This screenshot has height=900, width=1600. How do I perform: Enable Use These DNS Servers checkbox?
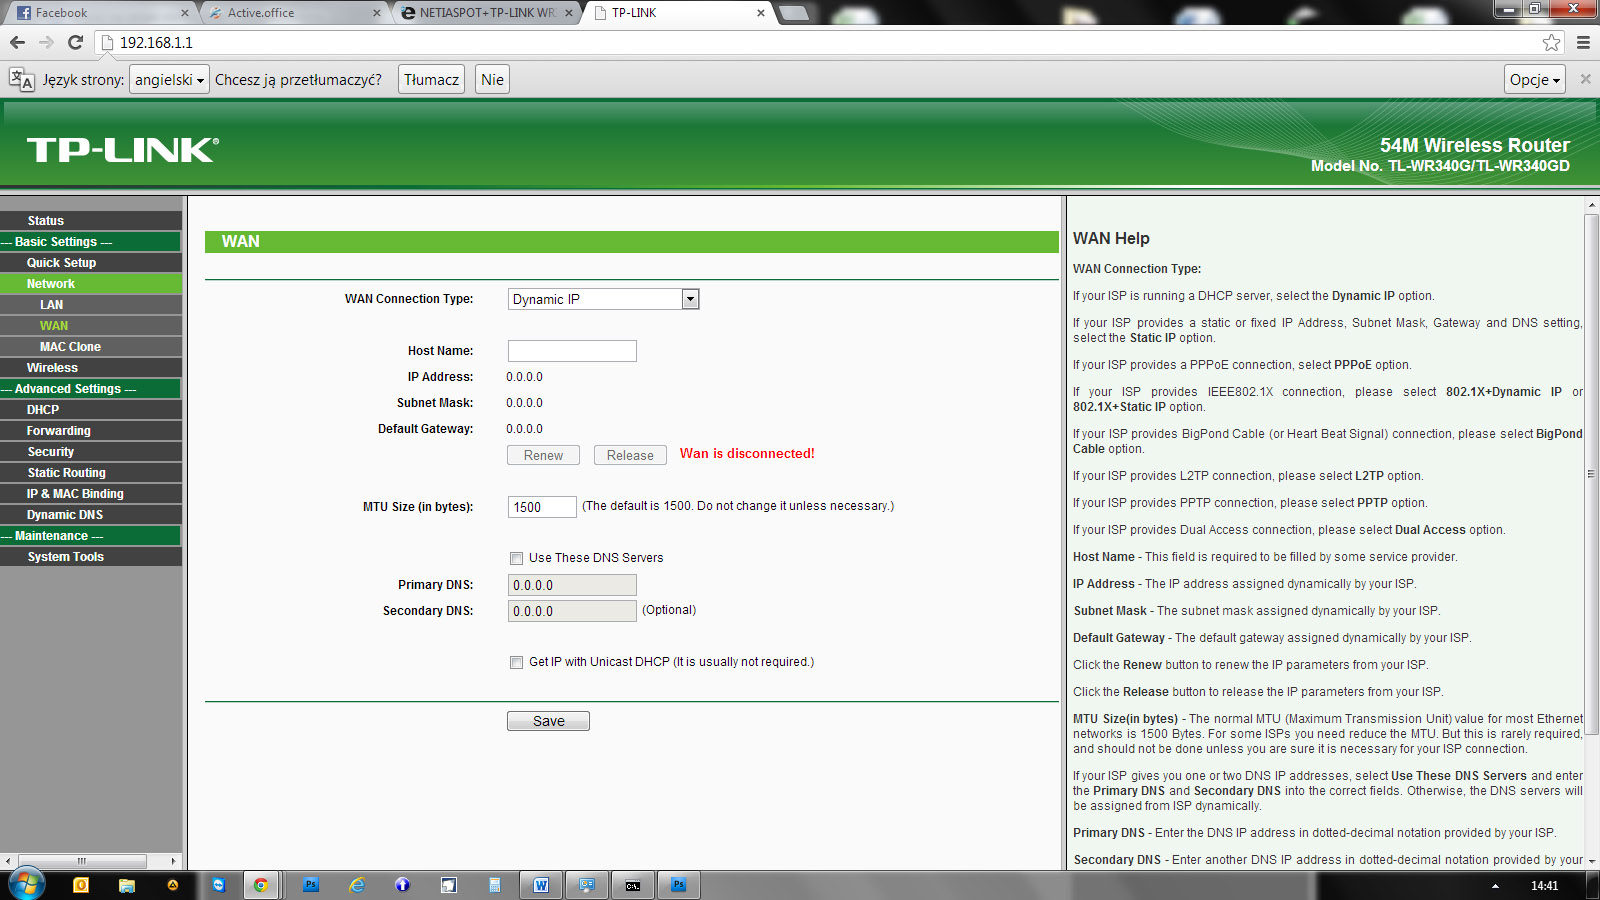[517, 558]
